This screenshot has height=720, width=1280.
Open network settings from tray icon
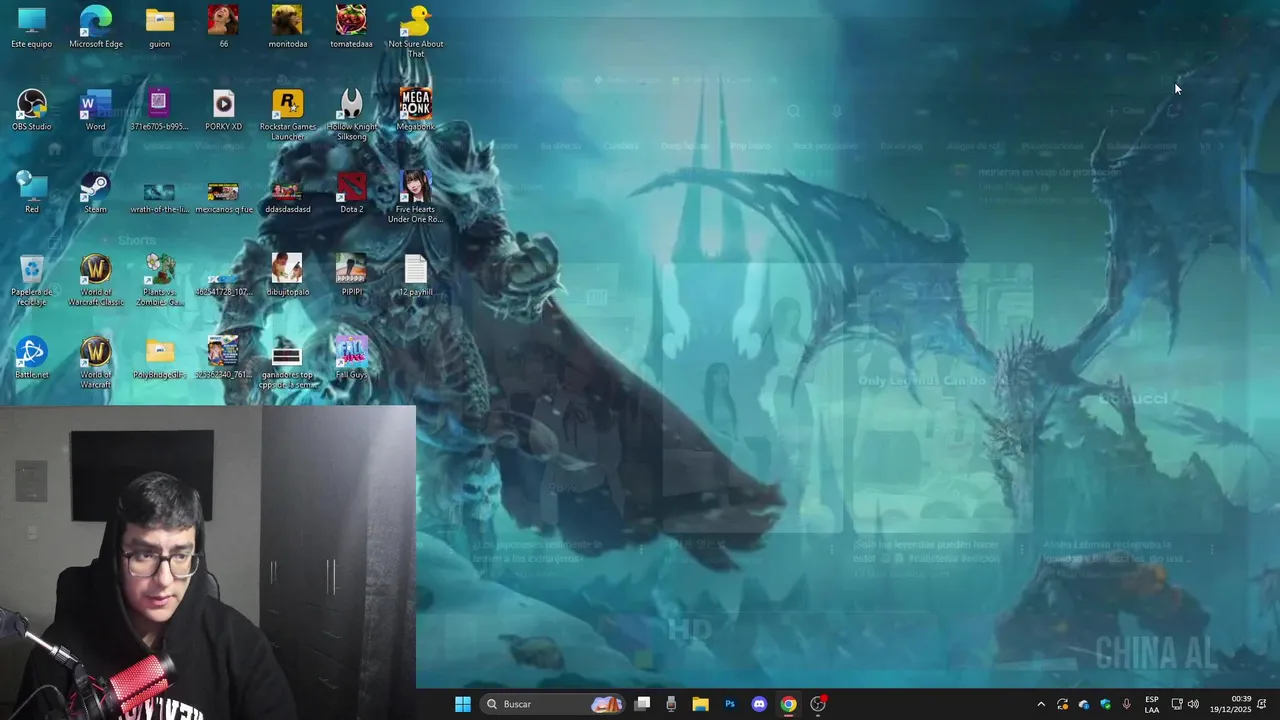point(1177,704)
